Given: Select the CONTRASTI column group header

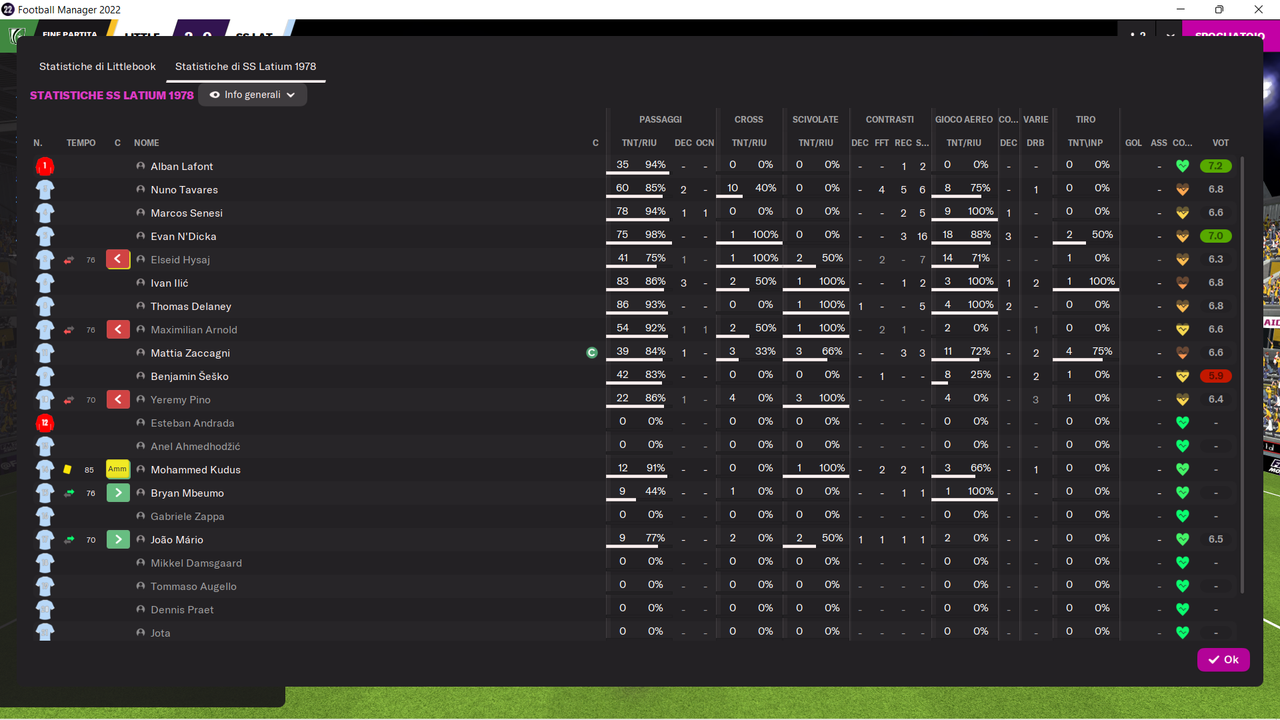Looking at the screenshot, I should [890, 119].
